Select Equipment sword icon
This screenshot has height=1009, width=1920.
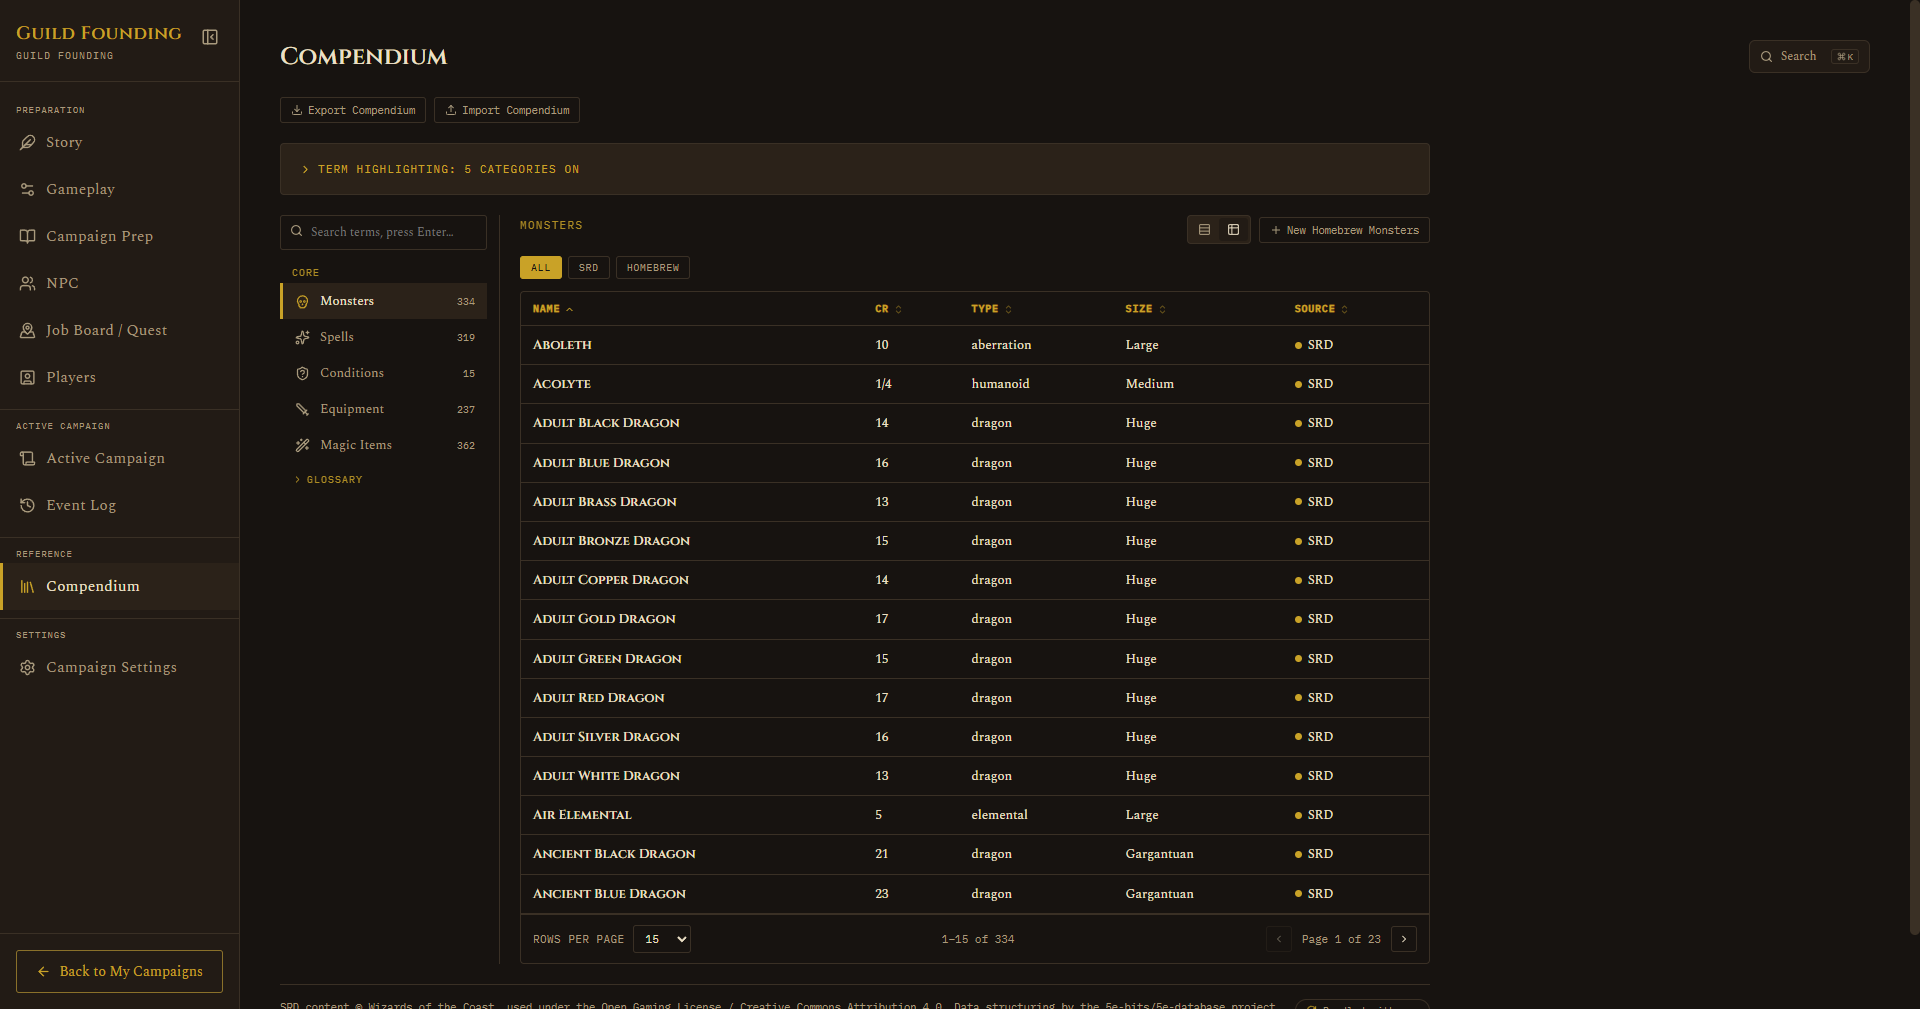302,409
